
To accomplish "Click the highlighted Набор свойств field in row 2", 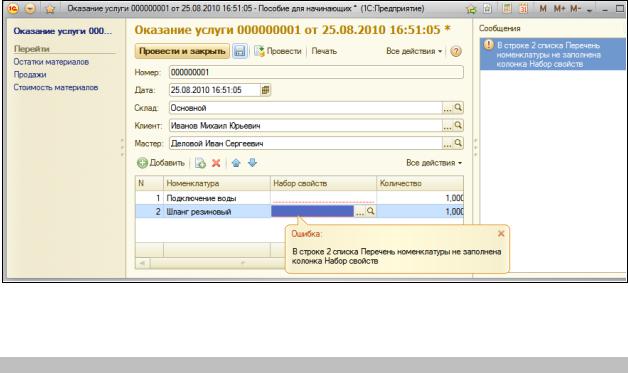I will click(x=312, y=211).
